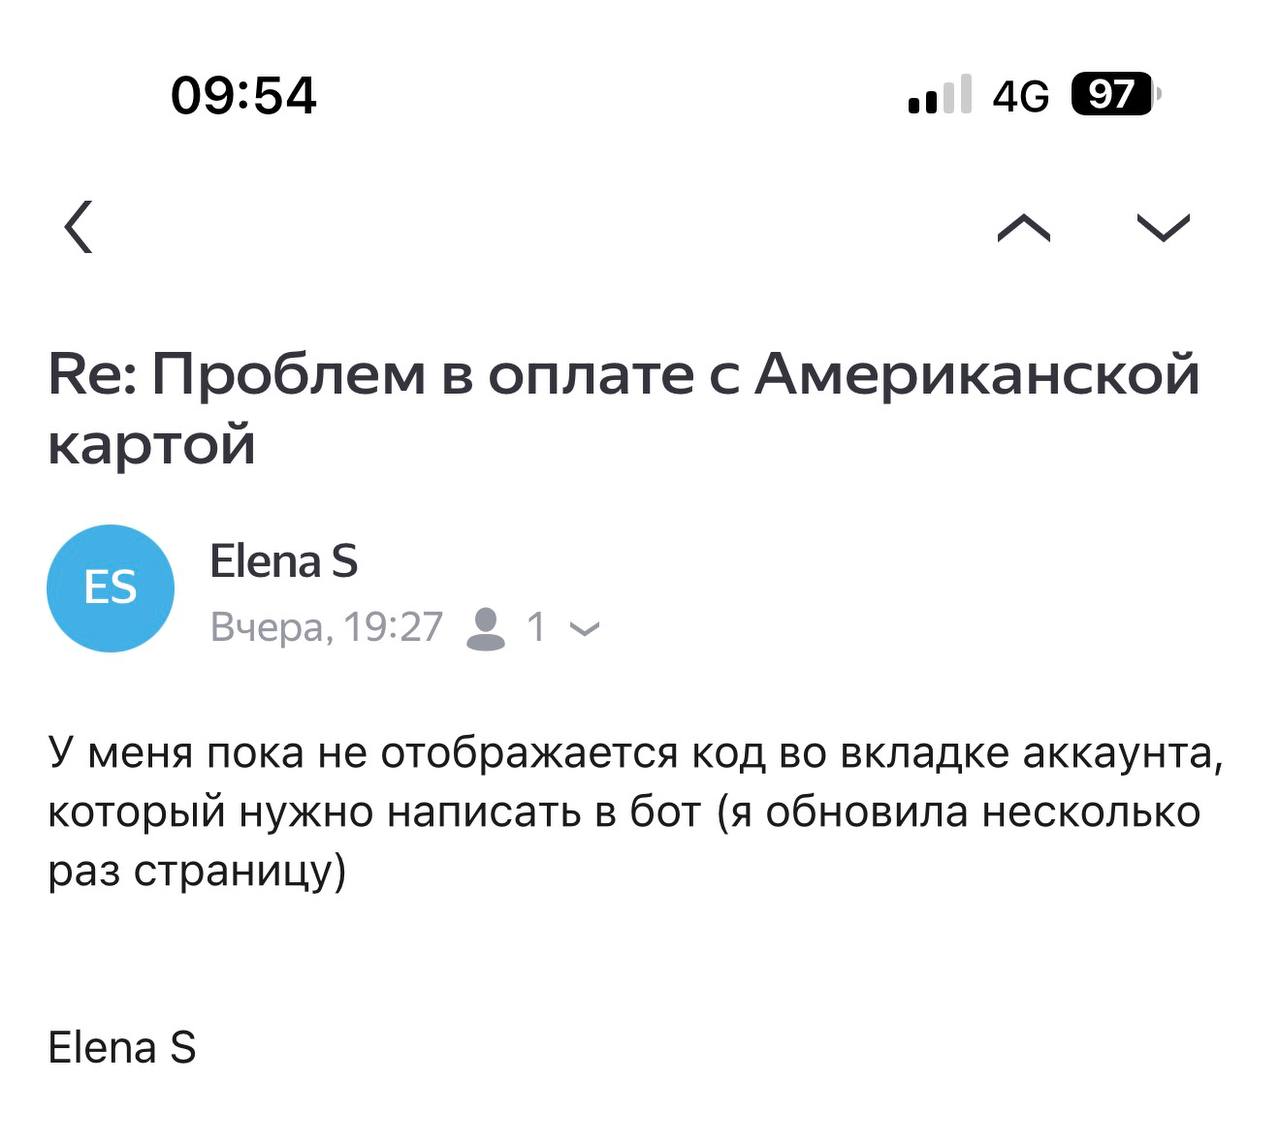The image size is (1280, 1145).
Task: Go to next email with down arrow
Action: 1164,229
